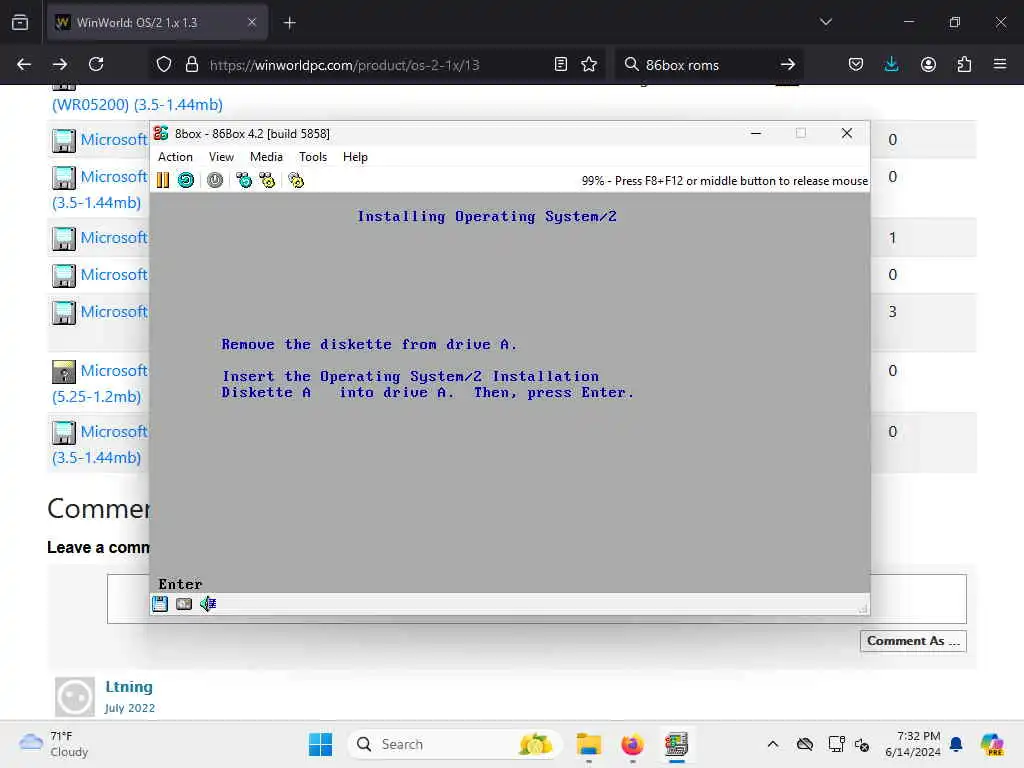The width and height of the screenshot is (1024, 768).
Task: Show hidden system tray icons
Action: (773, 744)
